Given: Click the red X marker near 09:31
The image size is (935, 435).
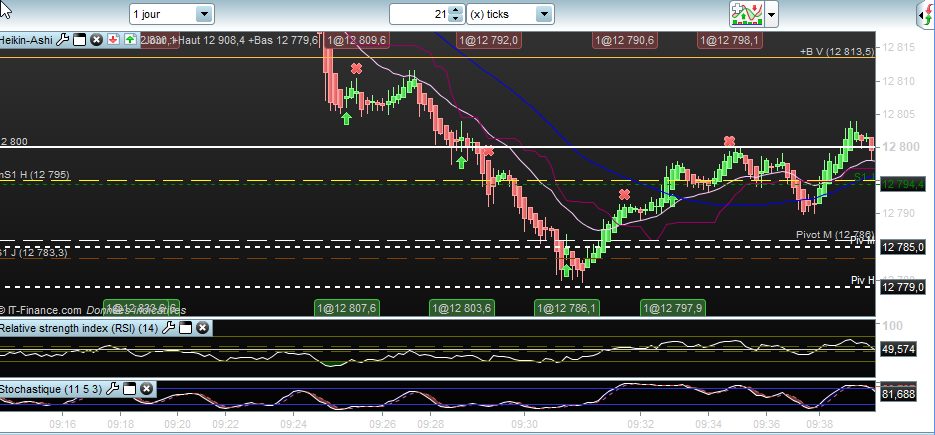Looking at the screenshot, I should point(624,195).
